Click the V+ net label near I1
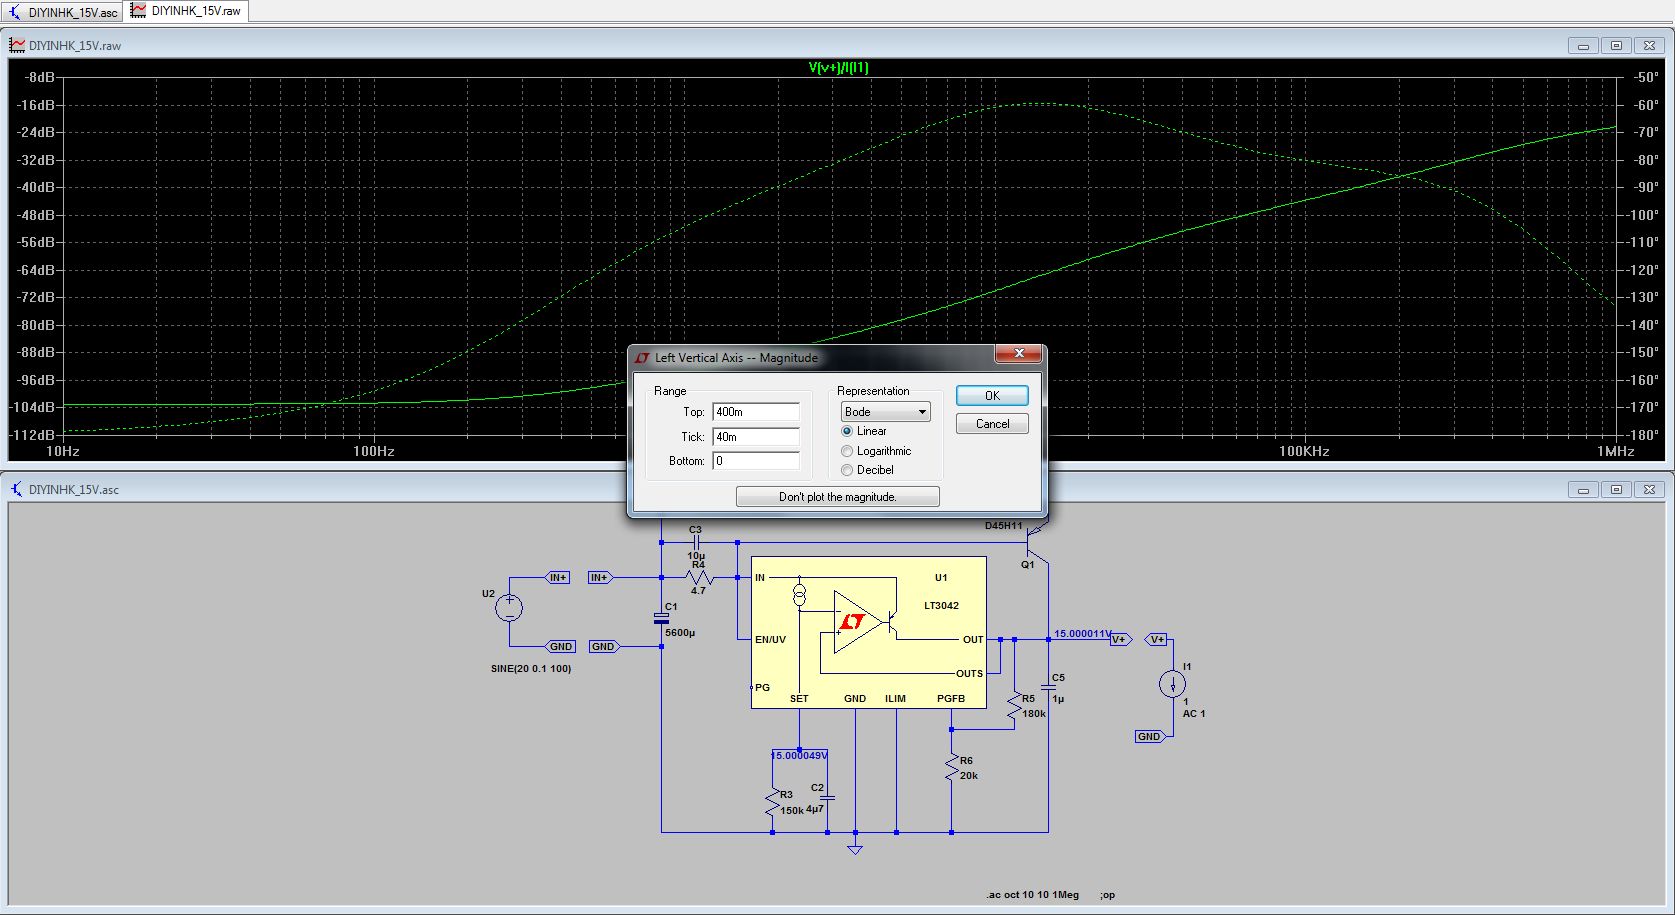 tap(1157, 639)
